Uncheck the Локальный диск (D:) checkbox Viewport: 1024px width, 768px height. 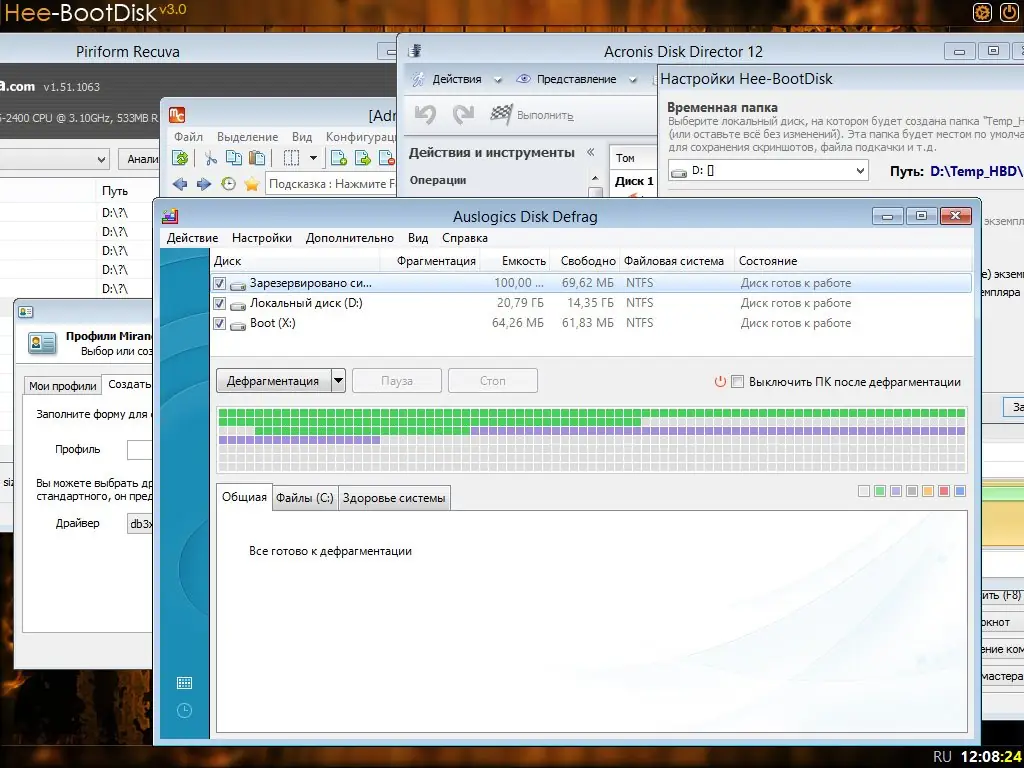pos(219,303)
